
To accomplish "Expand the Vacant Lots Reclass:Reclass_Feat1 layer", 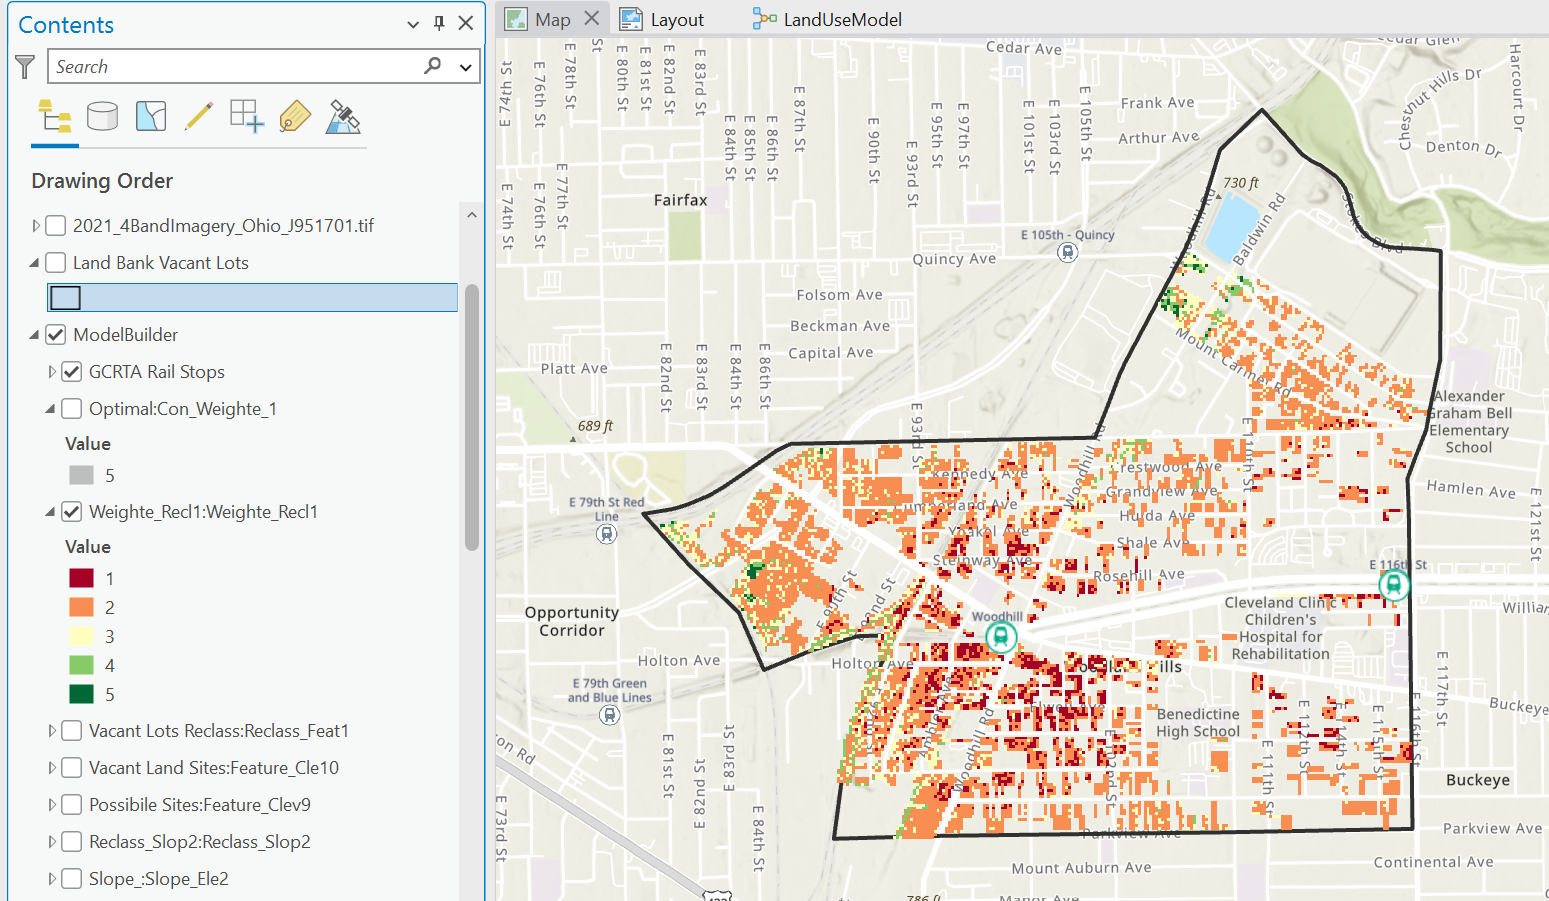I will point(51,730).
